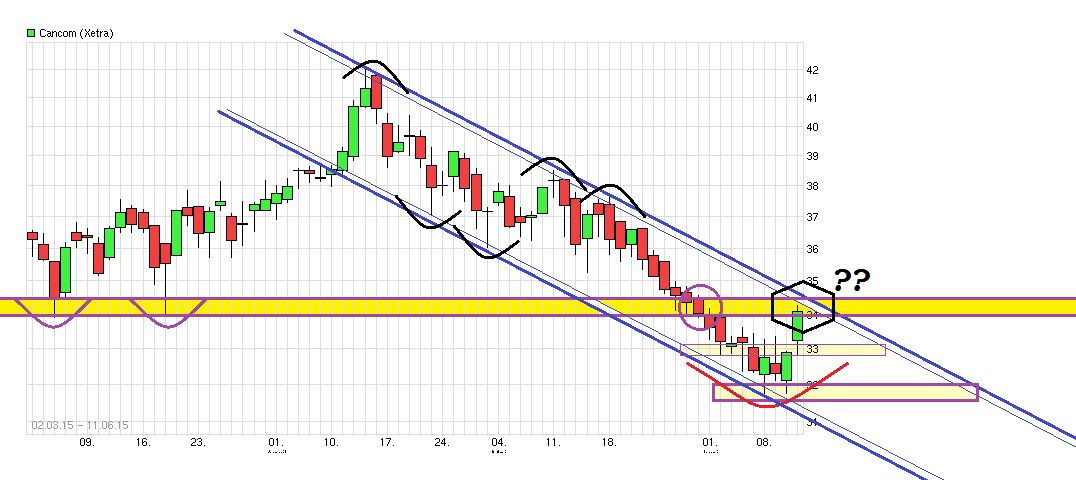Viewport: 1076px width, 480px height.
Task: Click the date axis label '24.'
Action: (442, 442)
